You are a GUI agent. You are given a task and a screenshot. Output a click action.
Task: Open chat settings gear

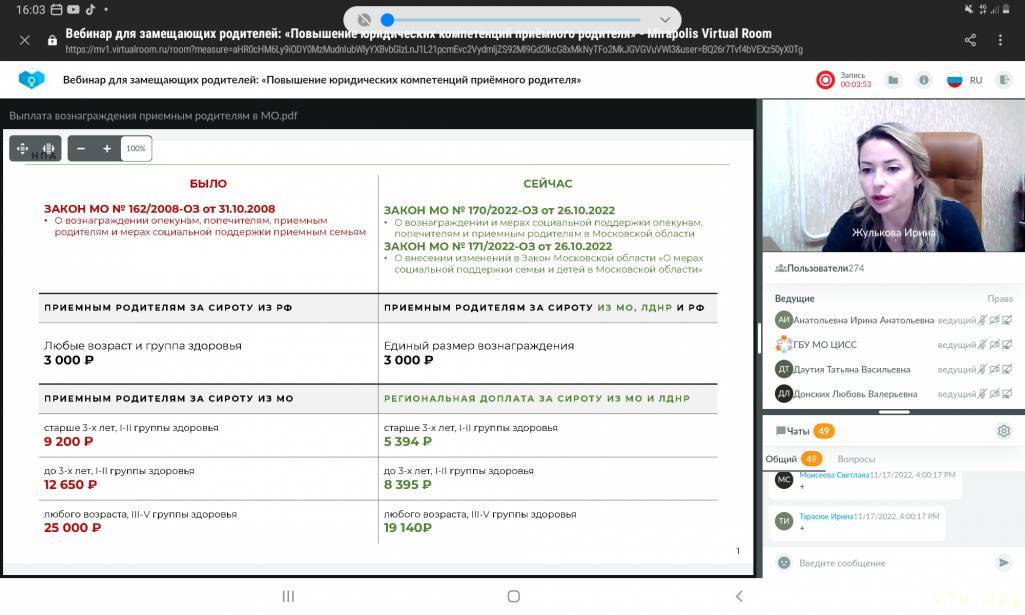point(1003,431)
